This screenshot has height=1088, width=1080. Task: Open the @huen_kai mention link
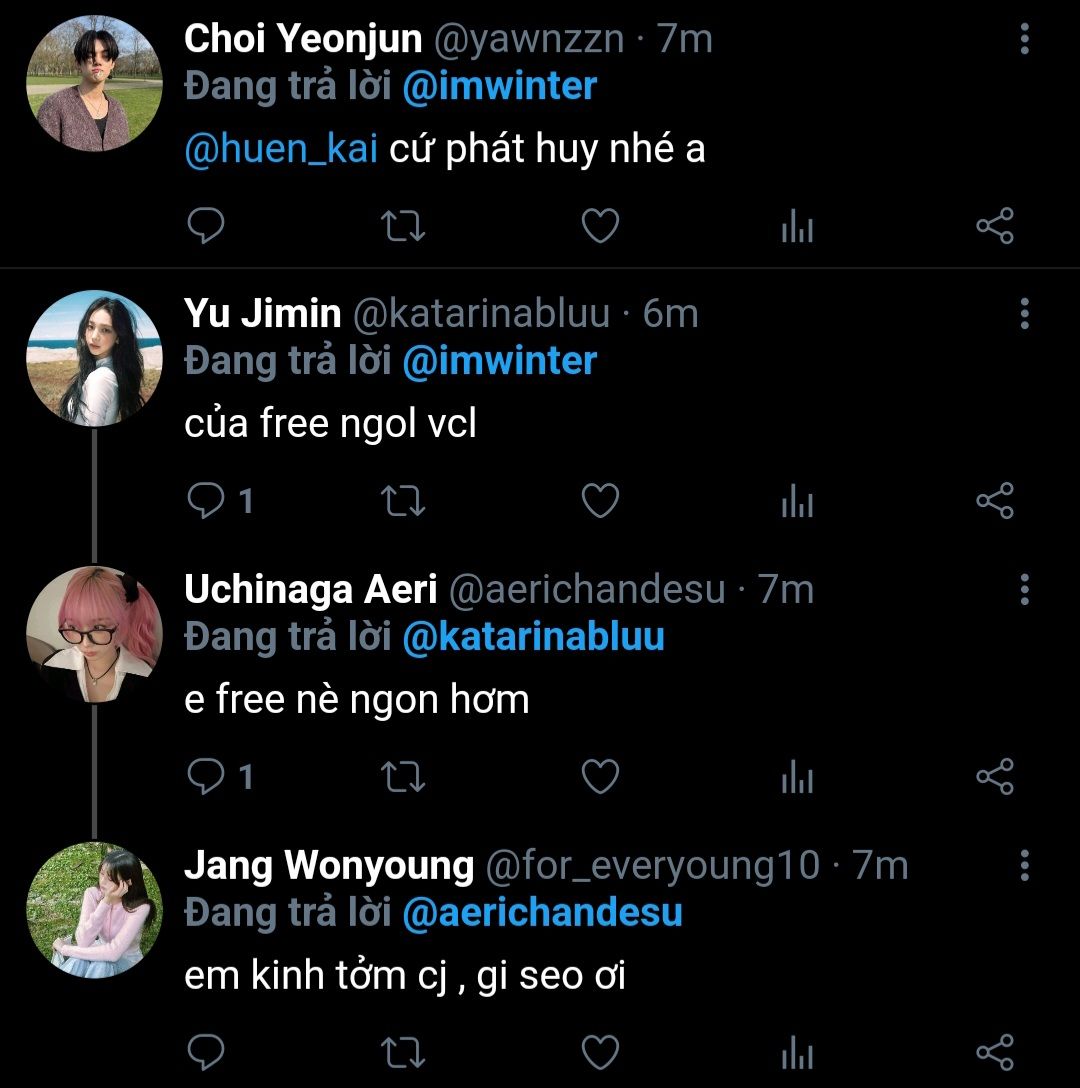coord(281,149)
